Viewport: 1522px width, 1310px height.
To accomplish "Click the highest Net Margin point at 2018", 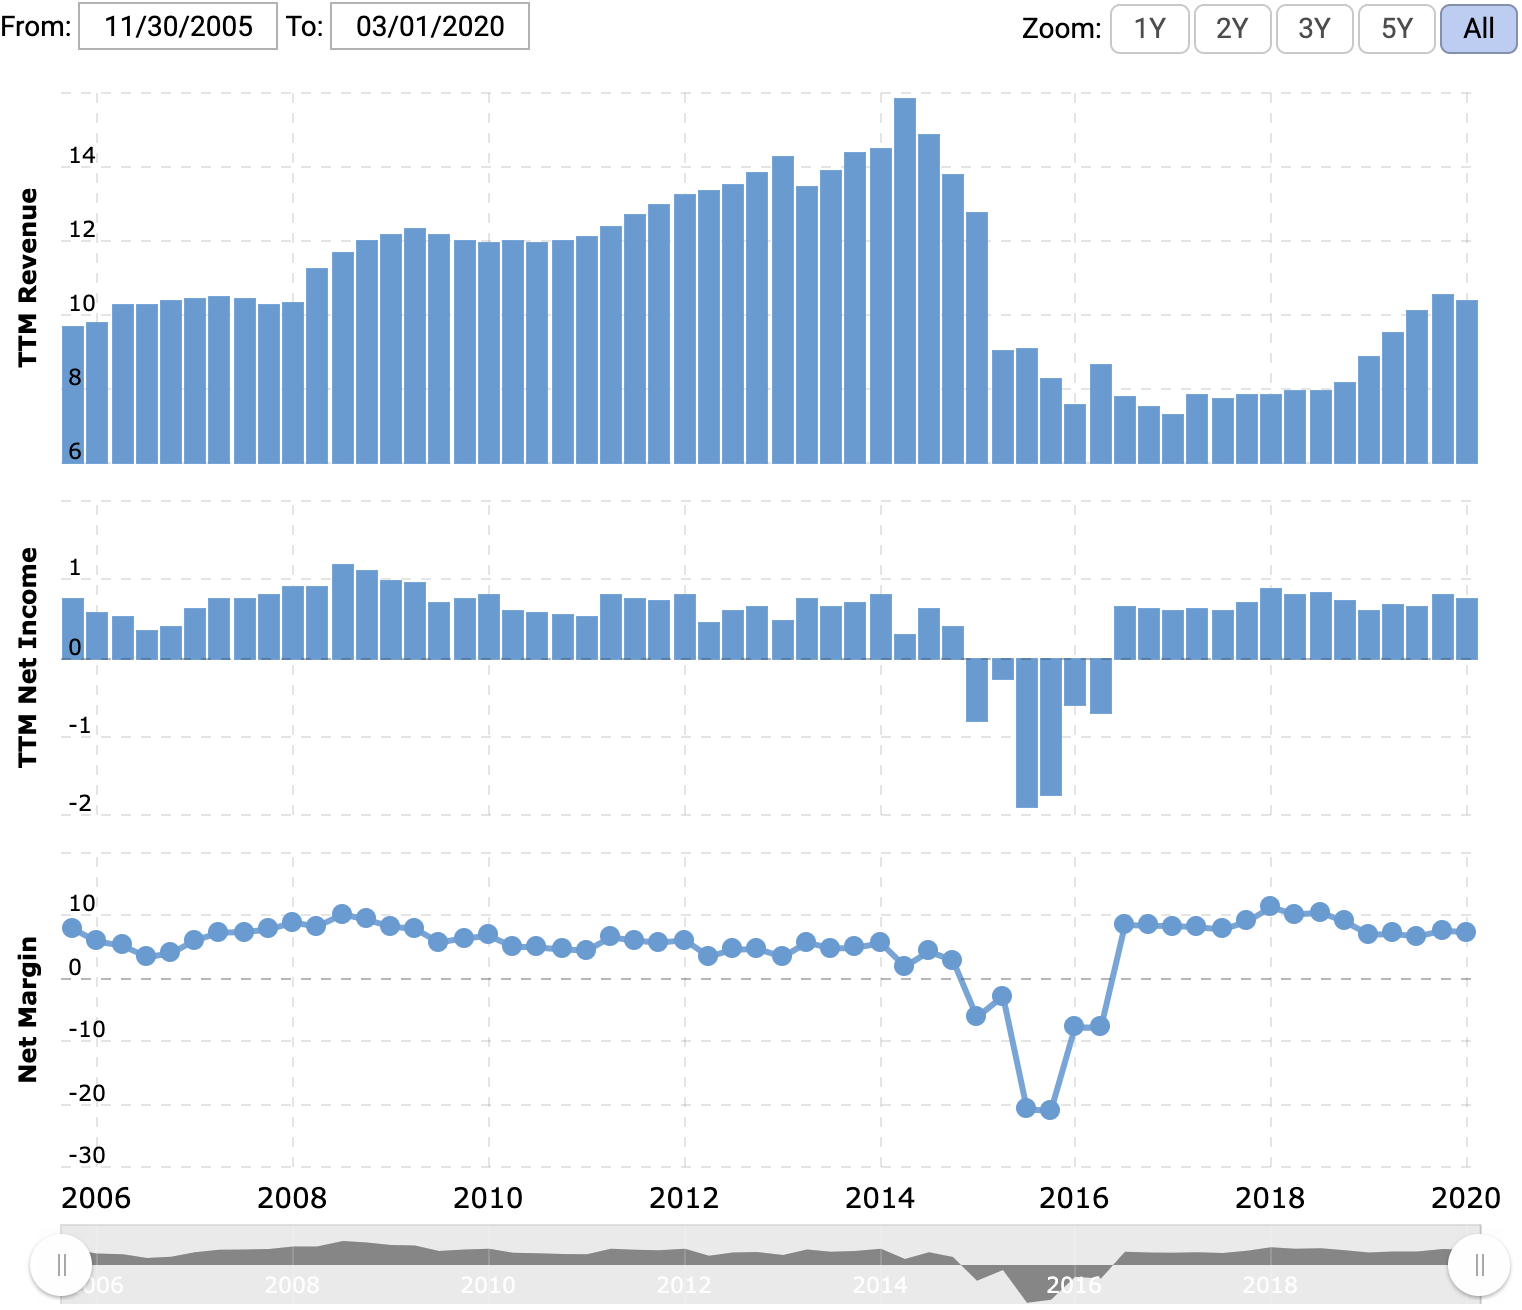I will point(1270,906).
